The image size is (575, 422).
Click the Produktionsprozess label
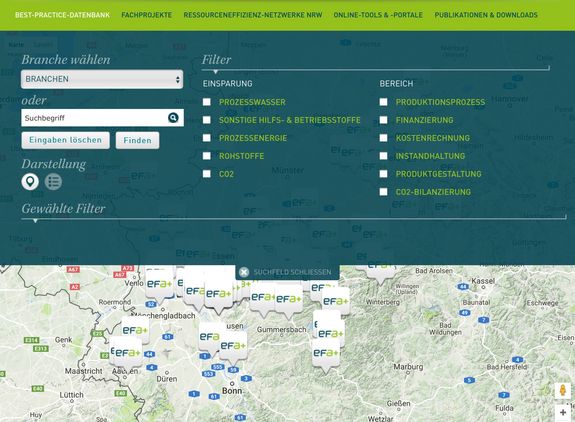click(x=440, y=102)
